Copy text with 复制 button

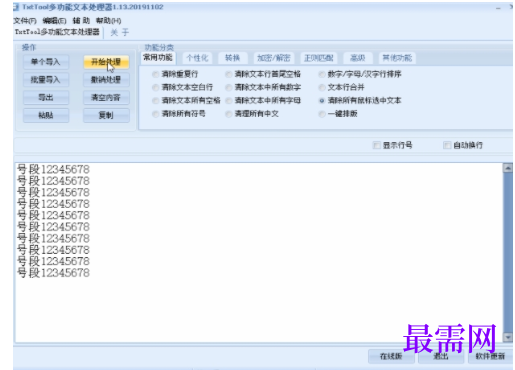[x=106, y=115]
